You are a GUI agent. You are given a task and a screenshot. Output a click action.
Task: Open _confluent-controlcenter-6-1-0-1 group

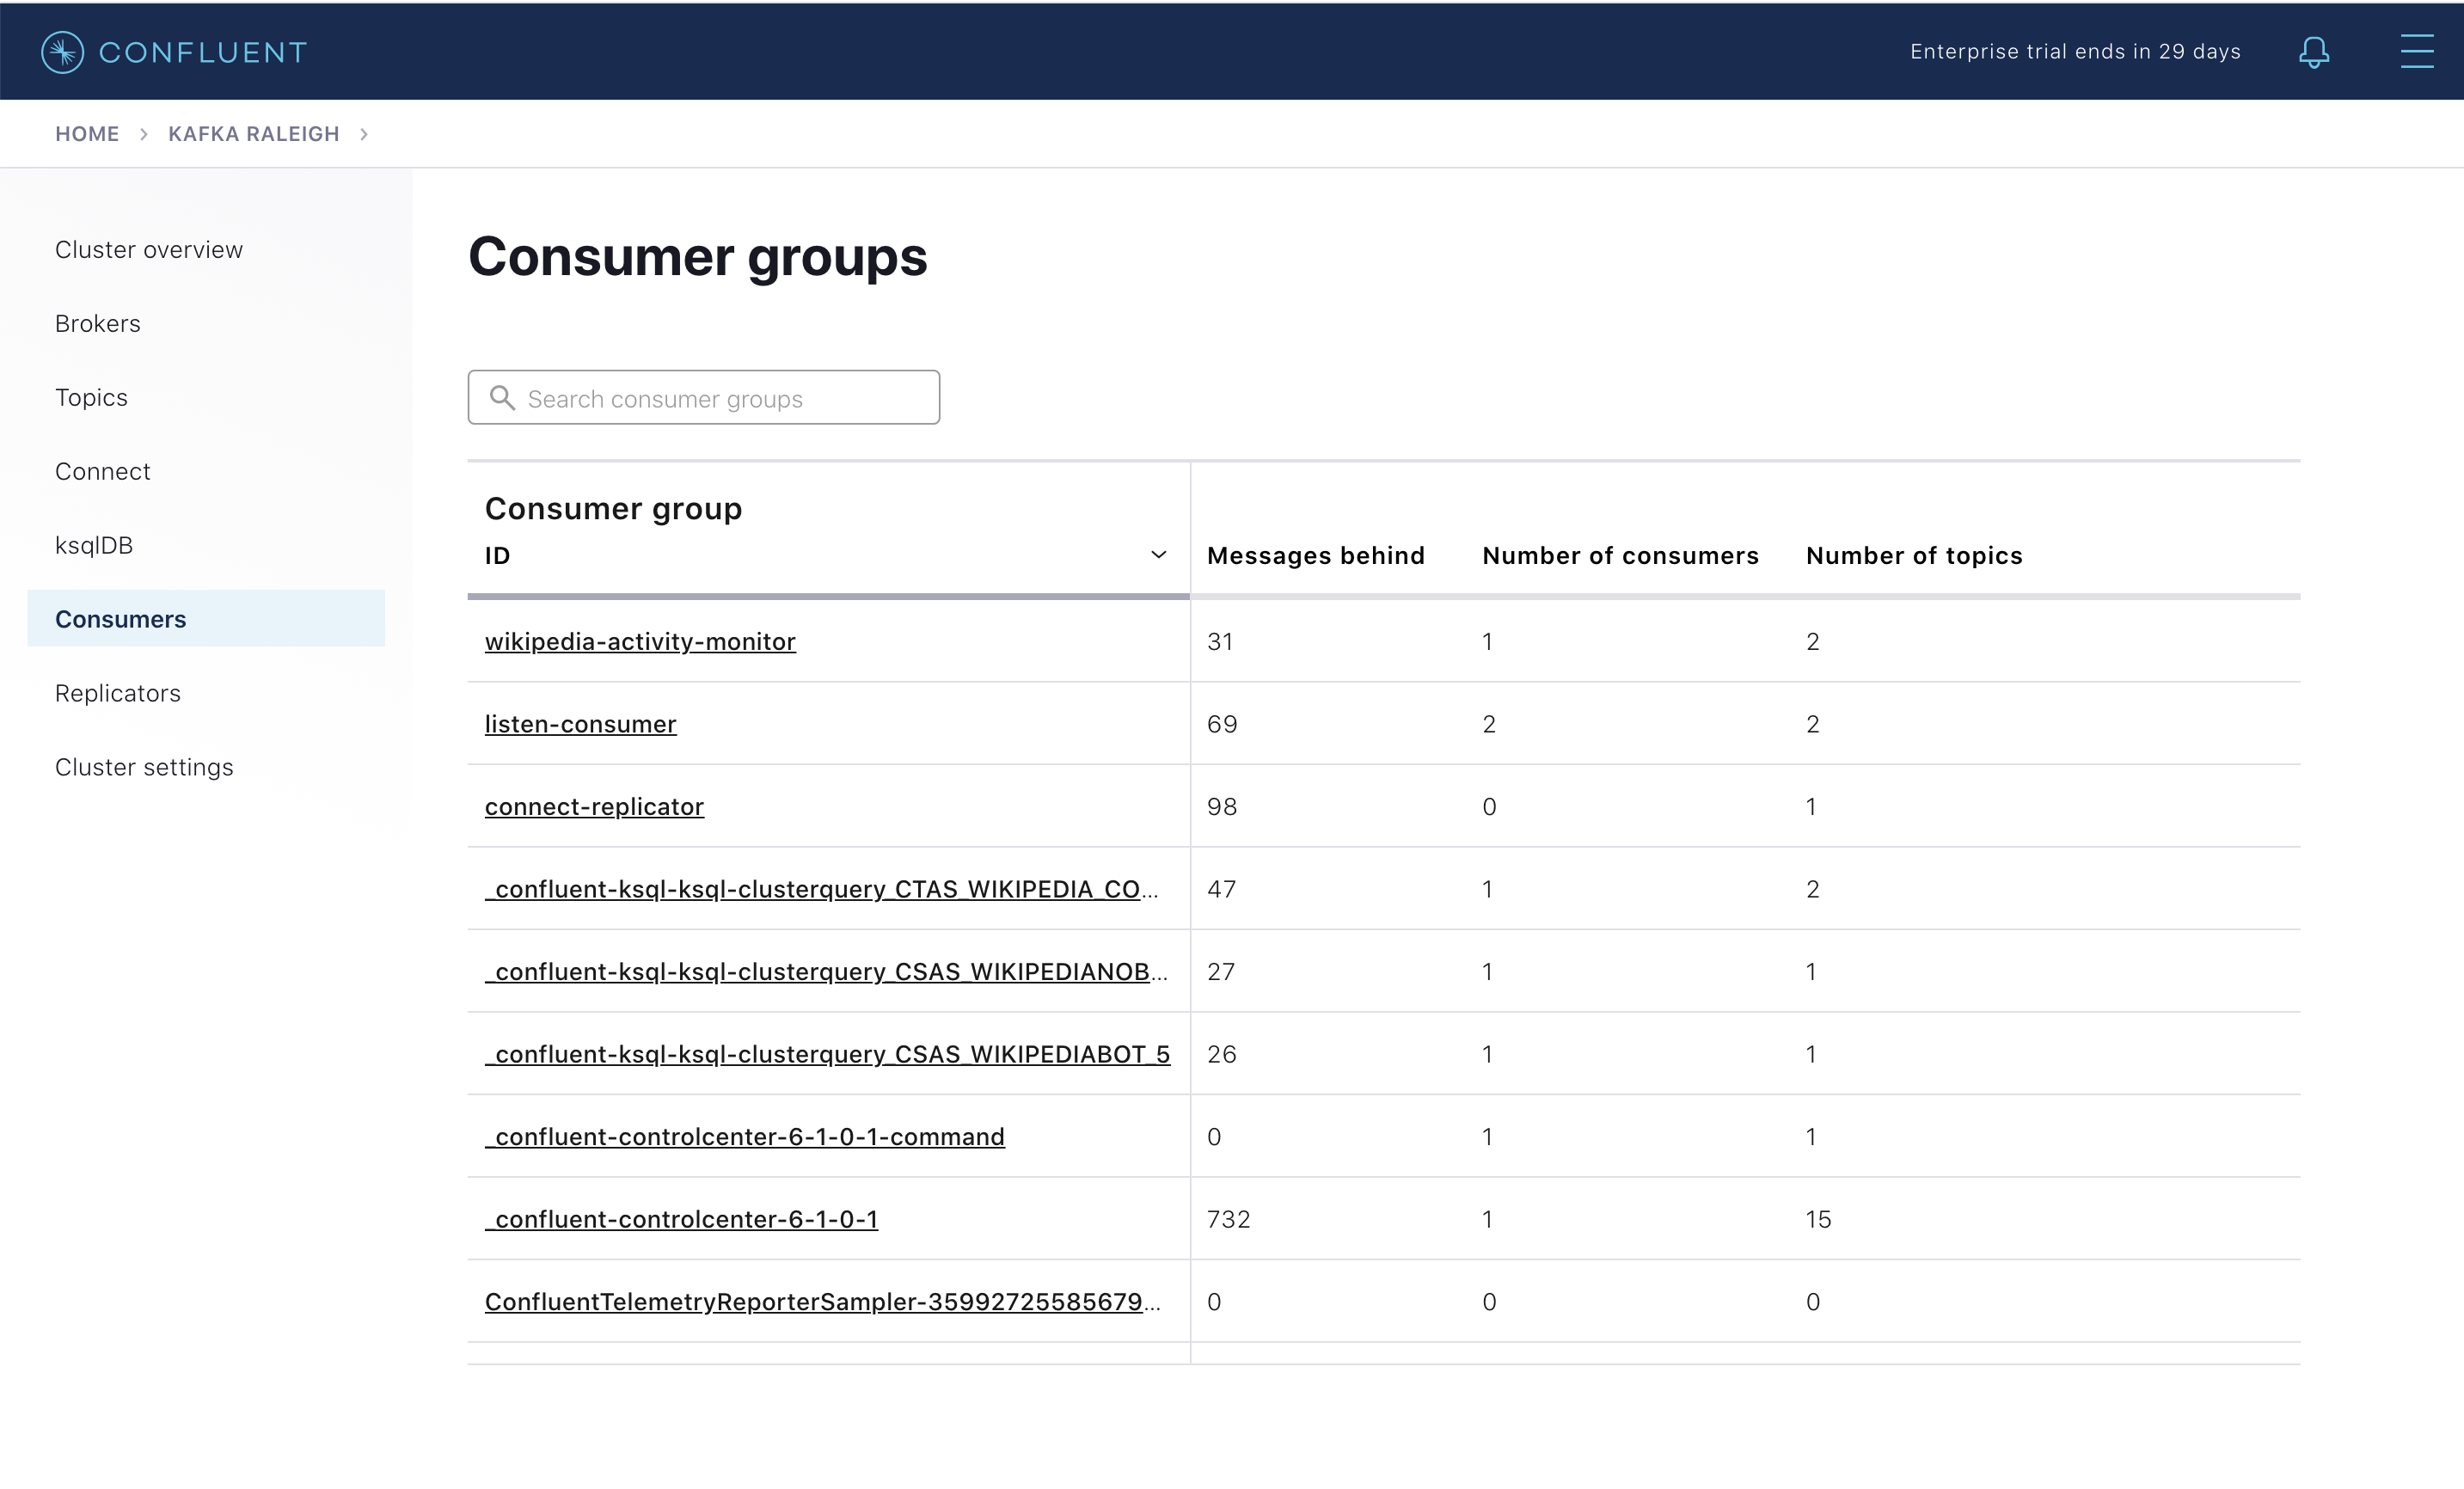(x=682, y=1220)
